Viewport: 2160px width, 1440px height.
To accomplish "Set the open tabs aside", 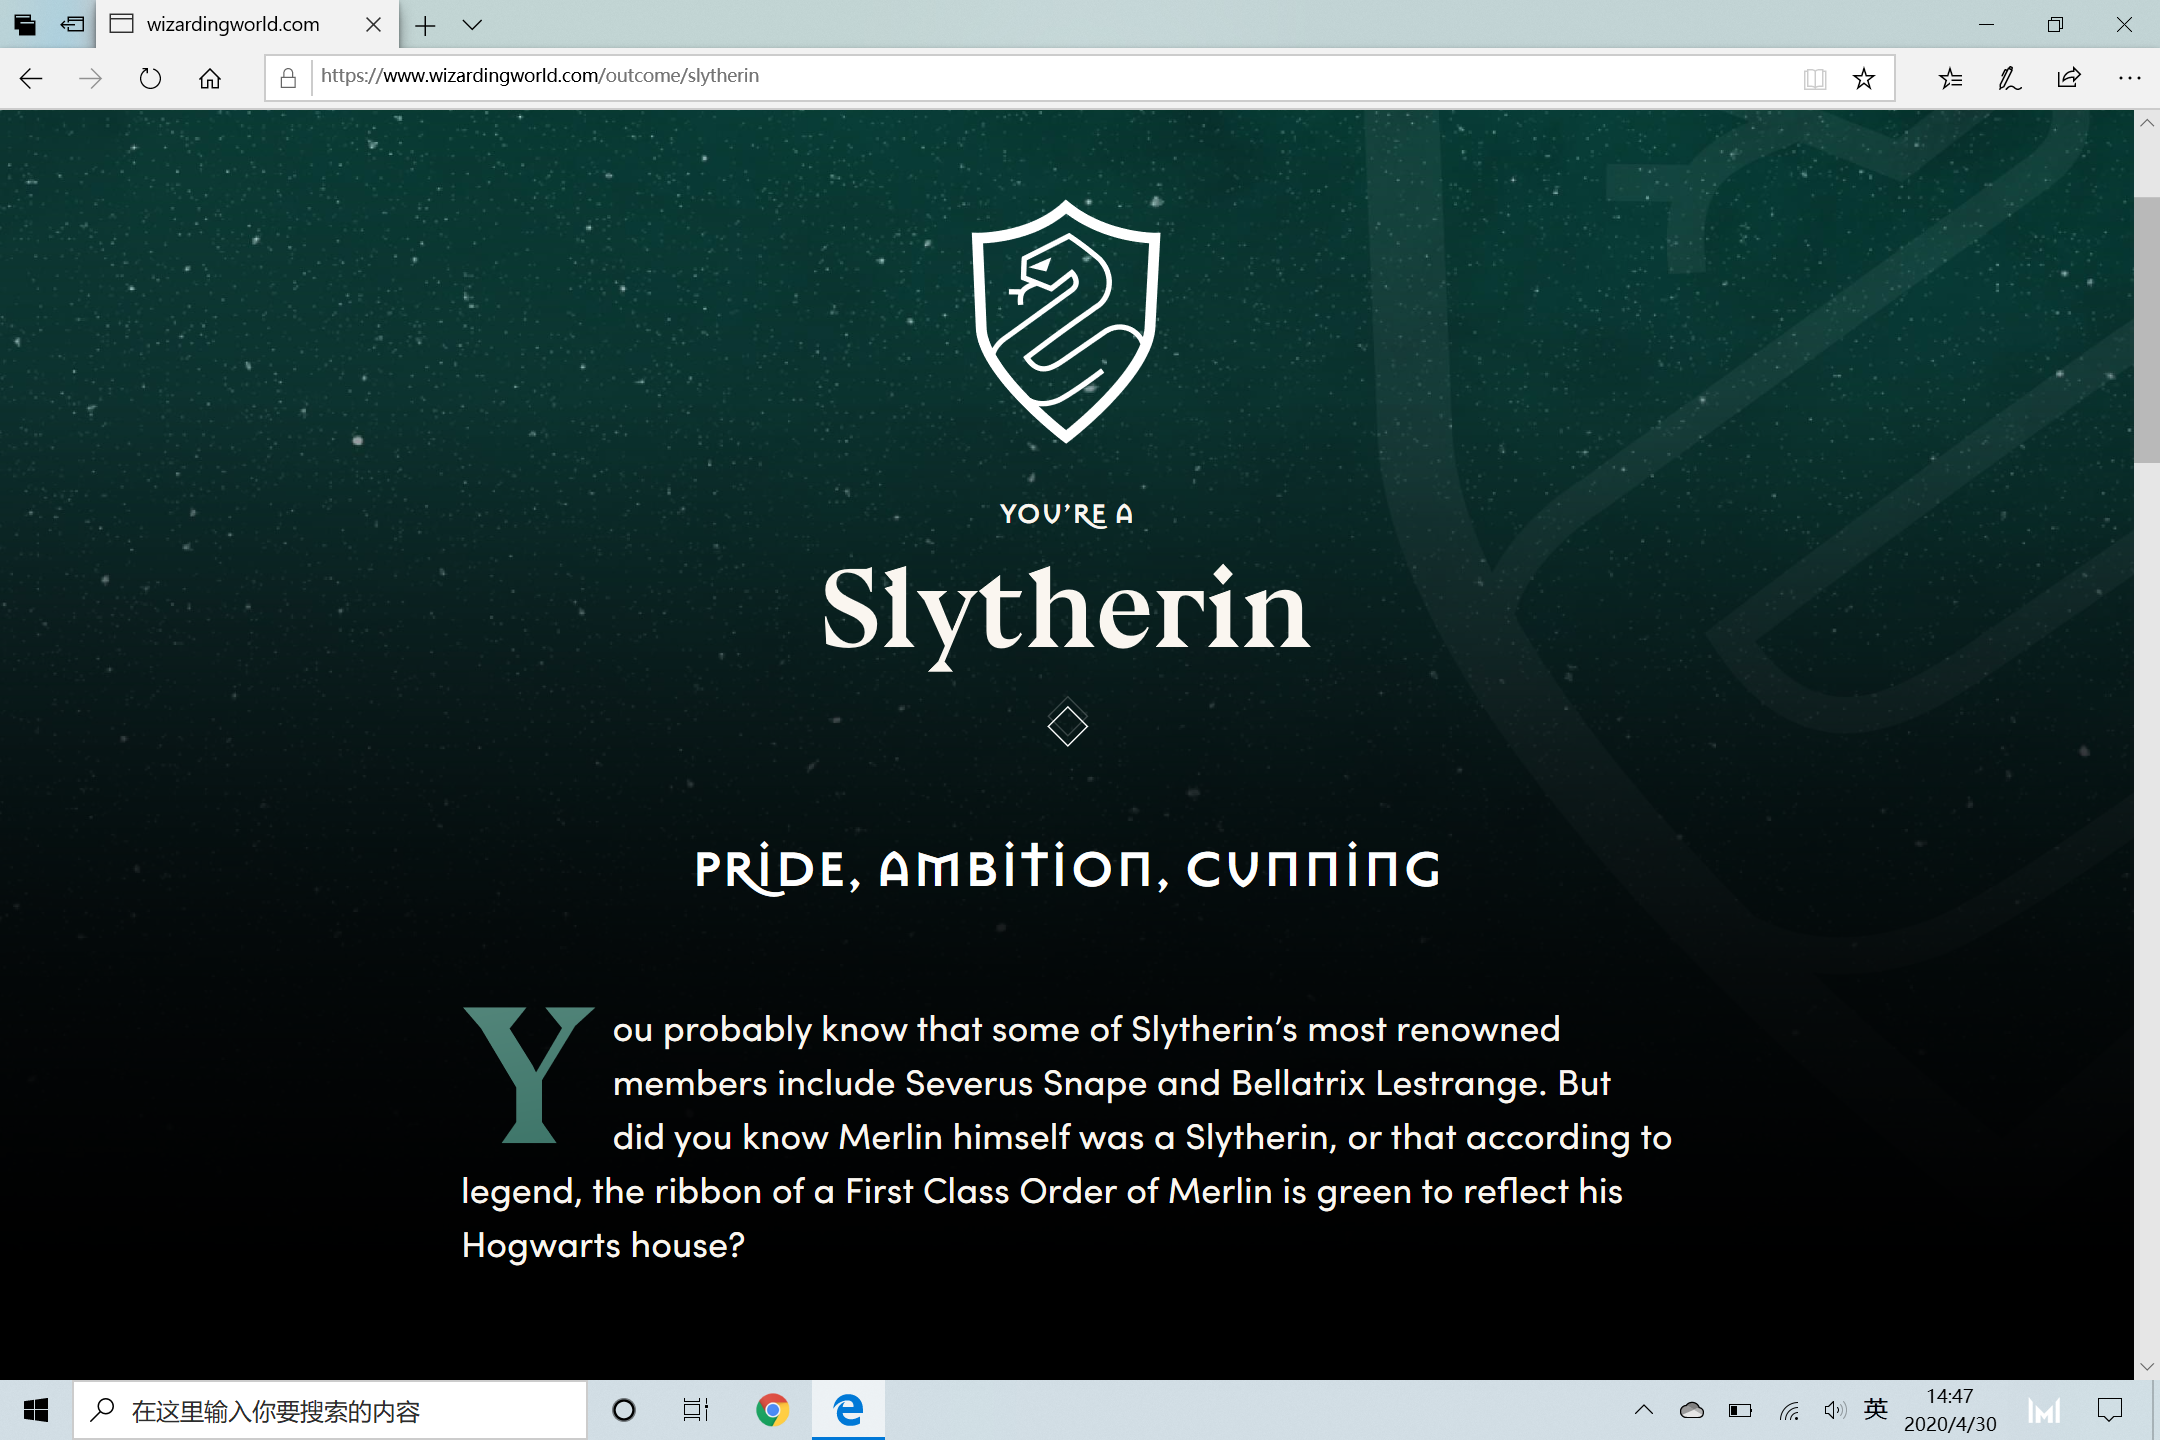I will click(72, 24).
